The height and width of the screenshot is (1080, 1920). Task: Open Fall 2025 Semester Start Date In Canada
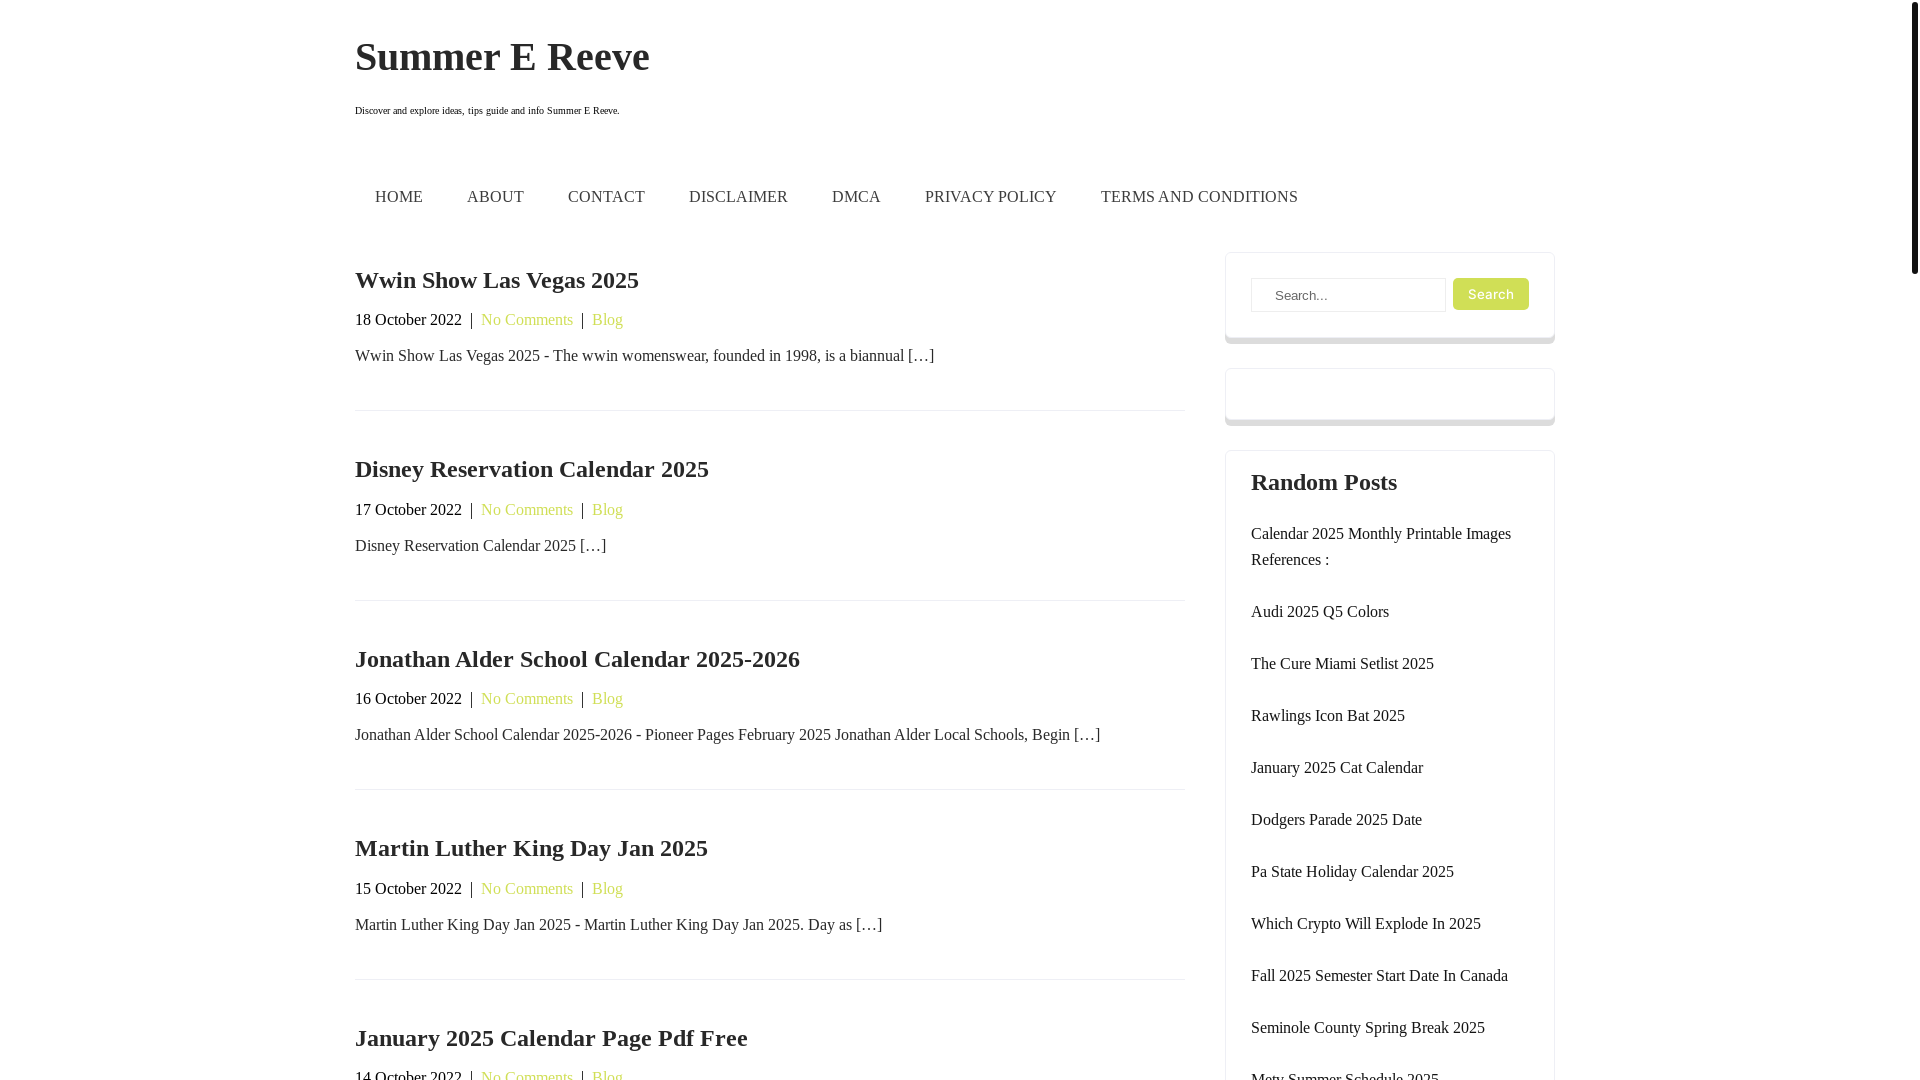coord(1379,976)
